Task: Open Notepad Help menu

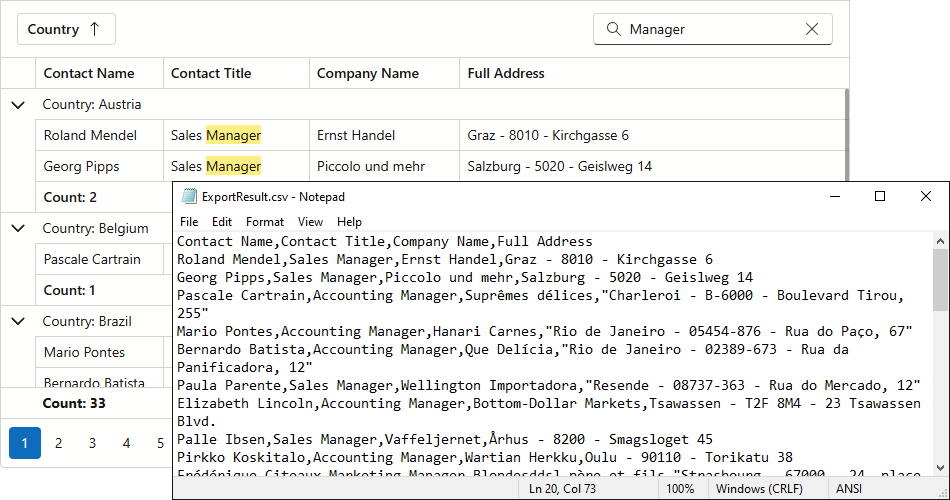Action: [349, 222]
